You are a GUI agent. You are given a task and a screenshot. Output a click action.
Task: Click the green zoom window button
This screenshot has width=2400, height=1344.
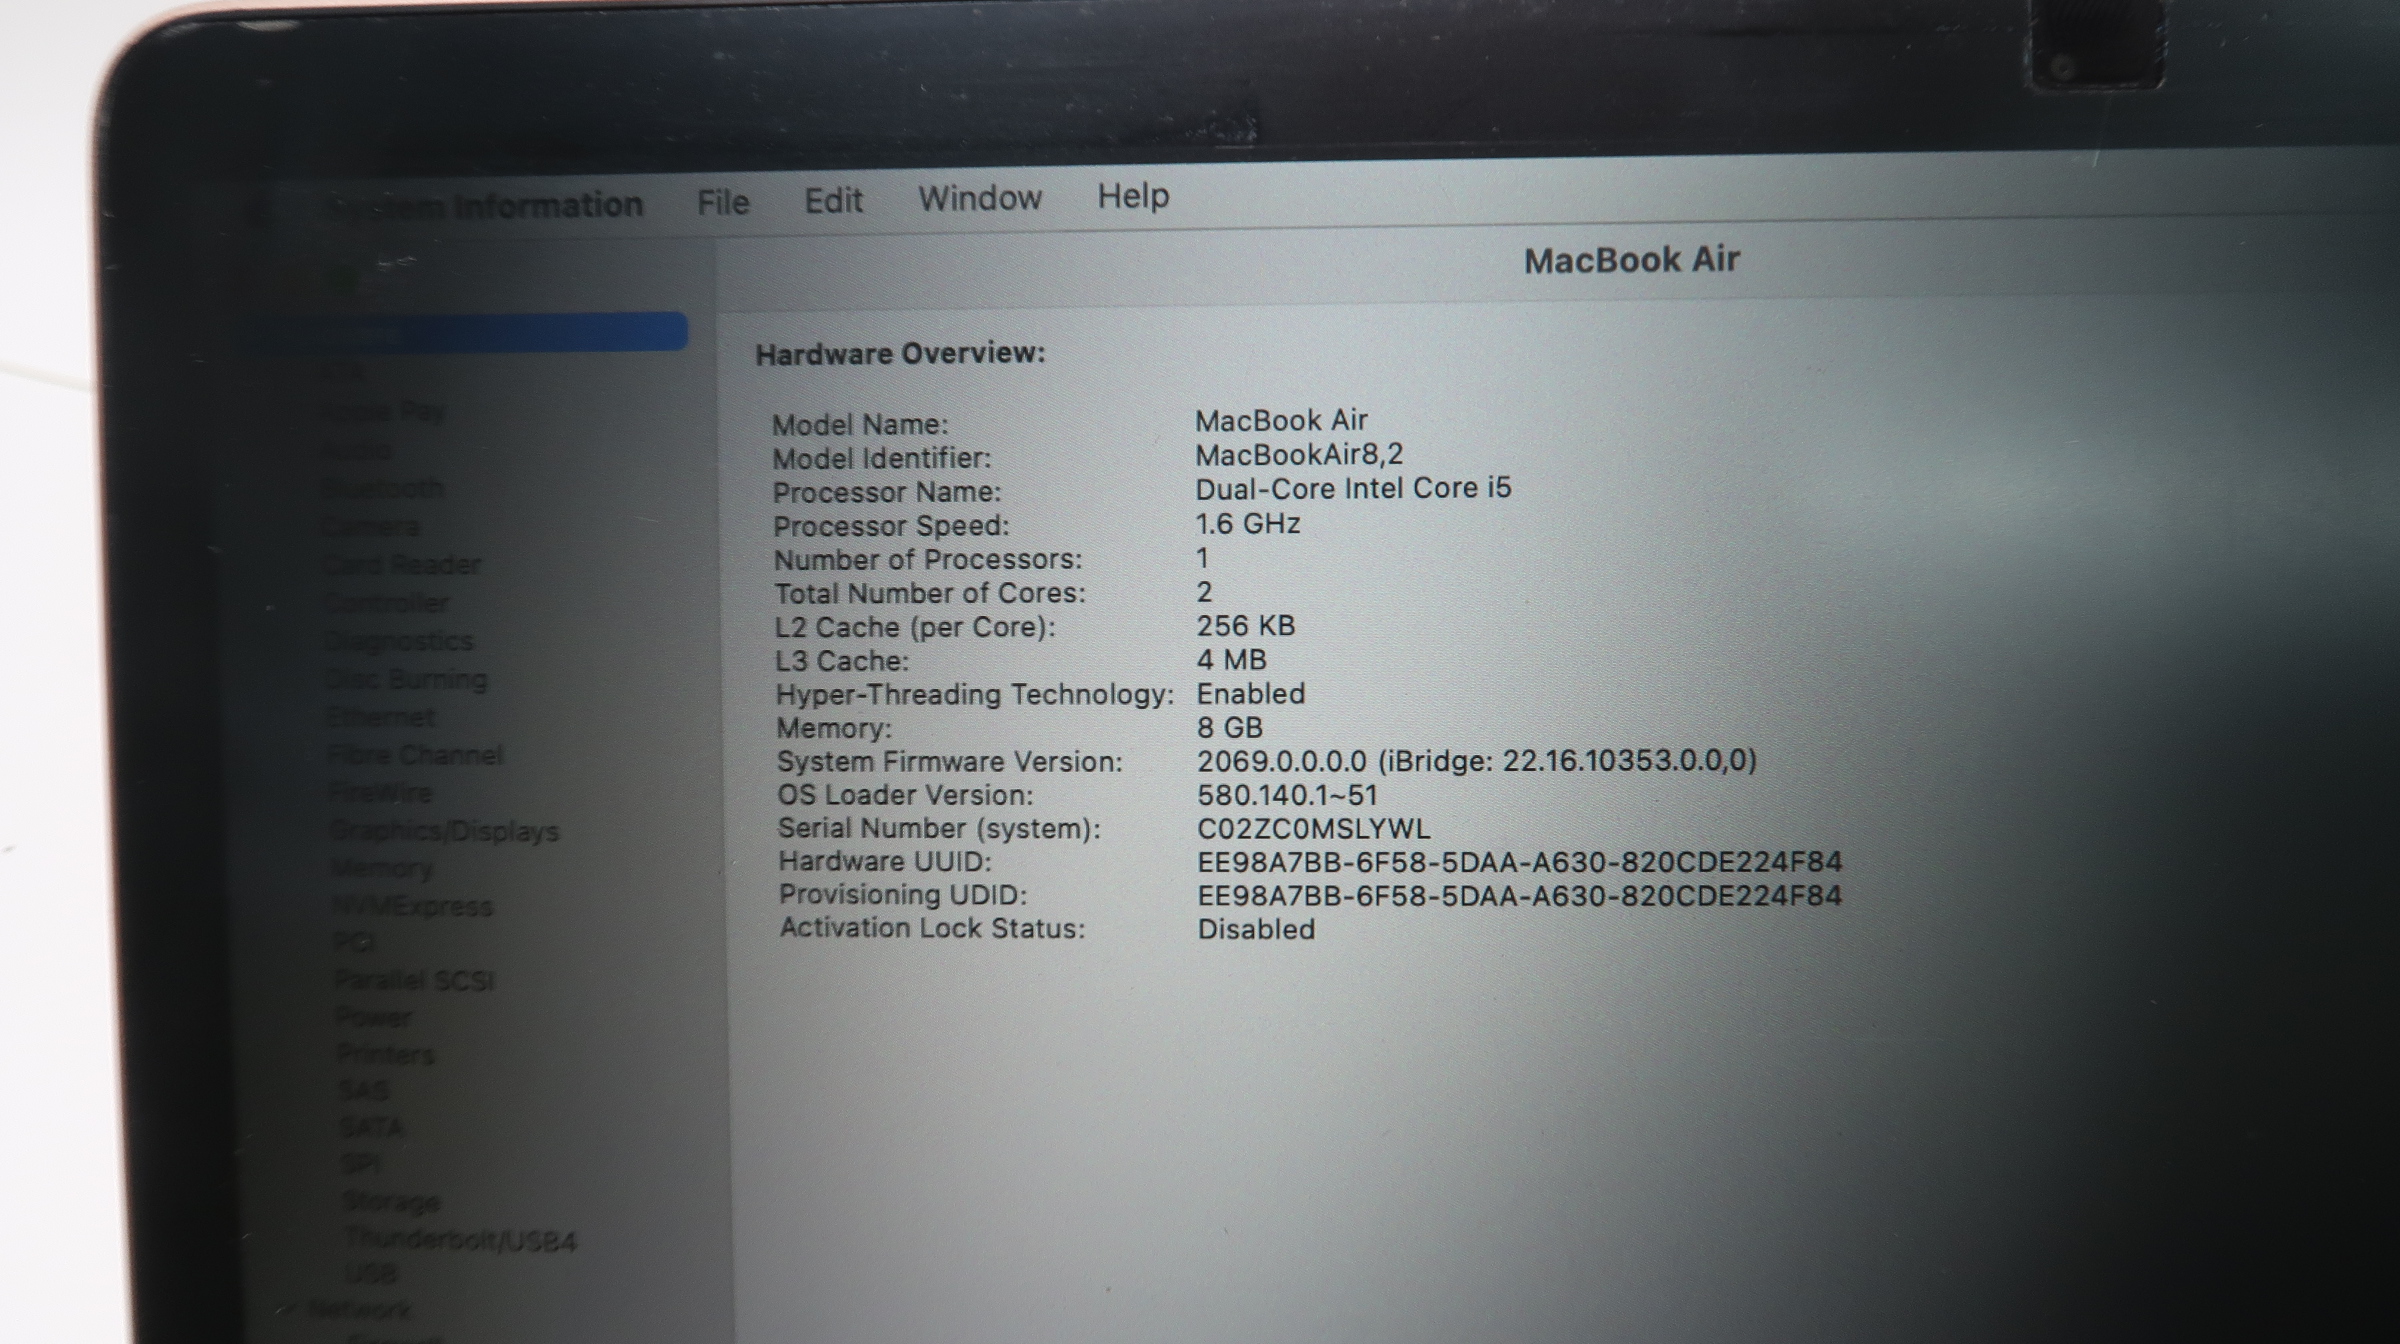(x=345, y=280)
